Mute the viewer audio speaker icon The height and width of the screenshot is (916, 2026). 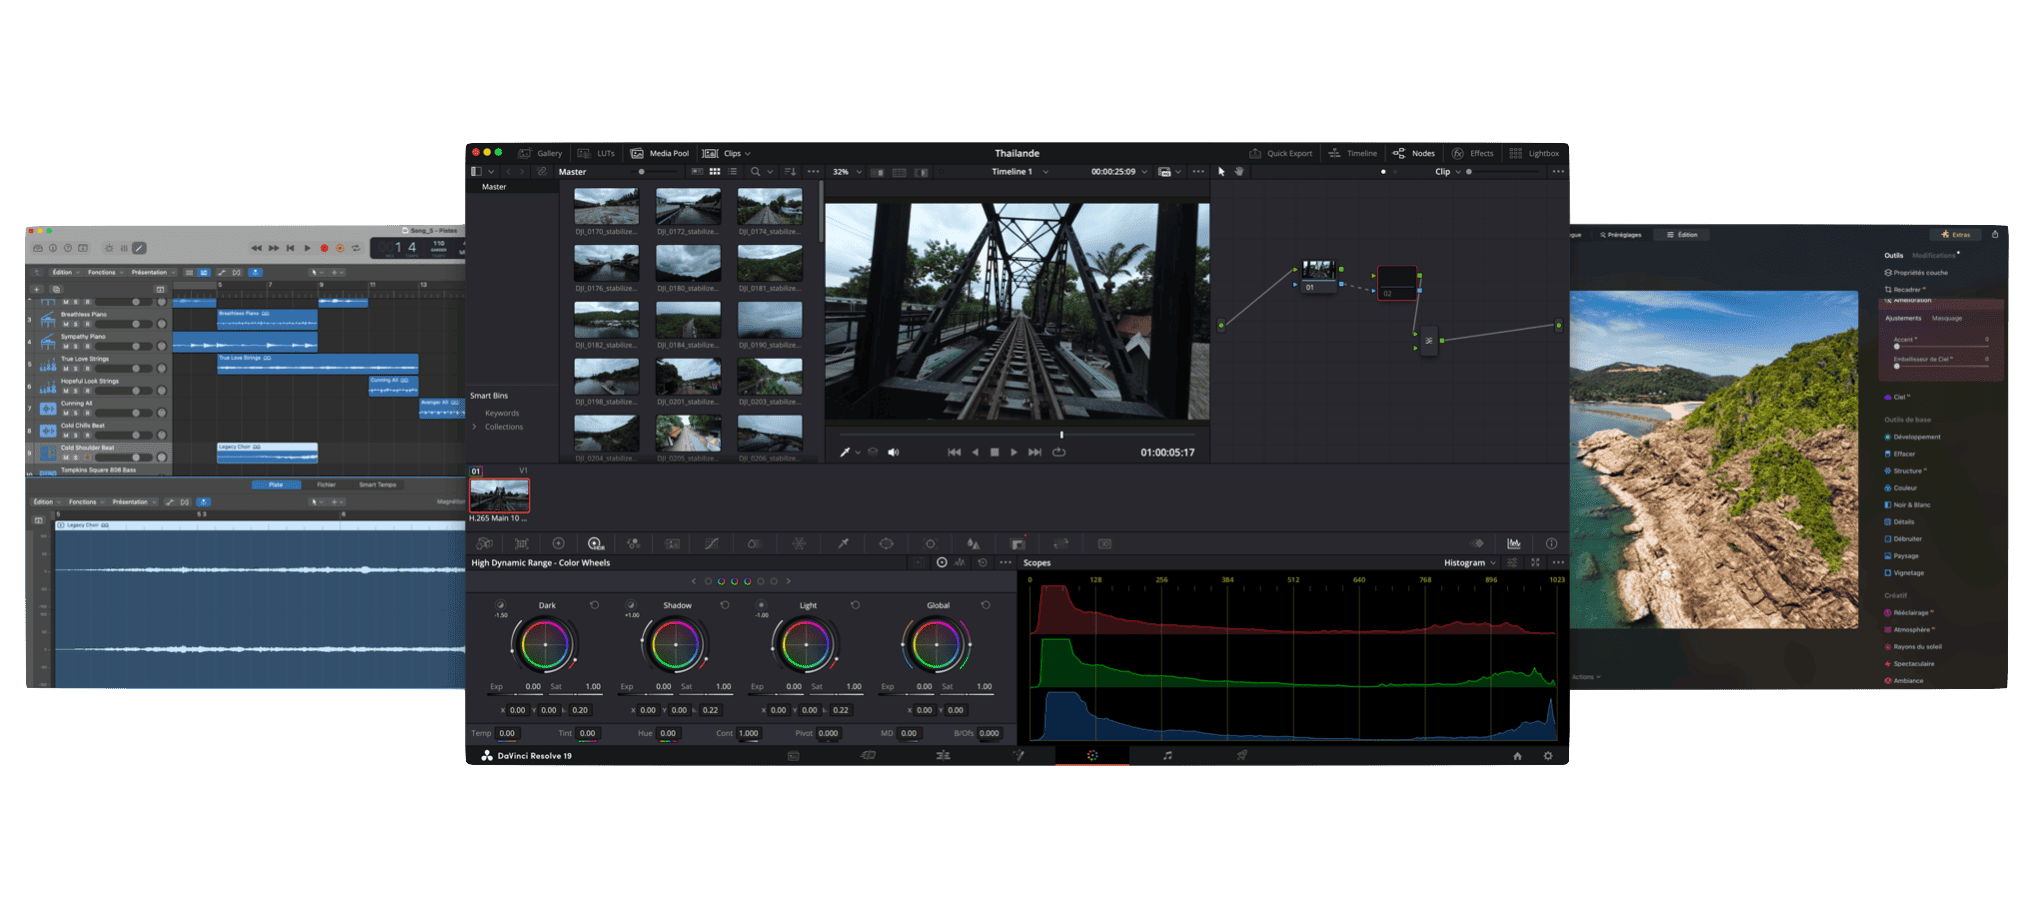[893, 452]
